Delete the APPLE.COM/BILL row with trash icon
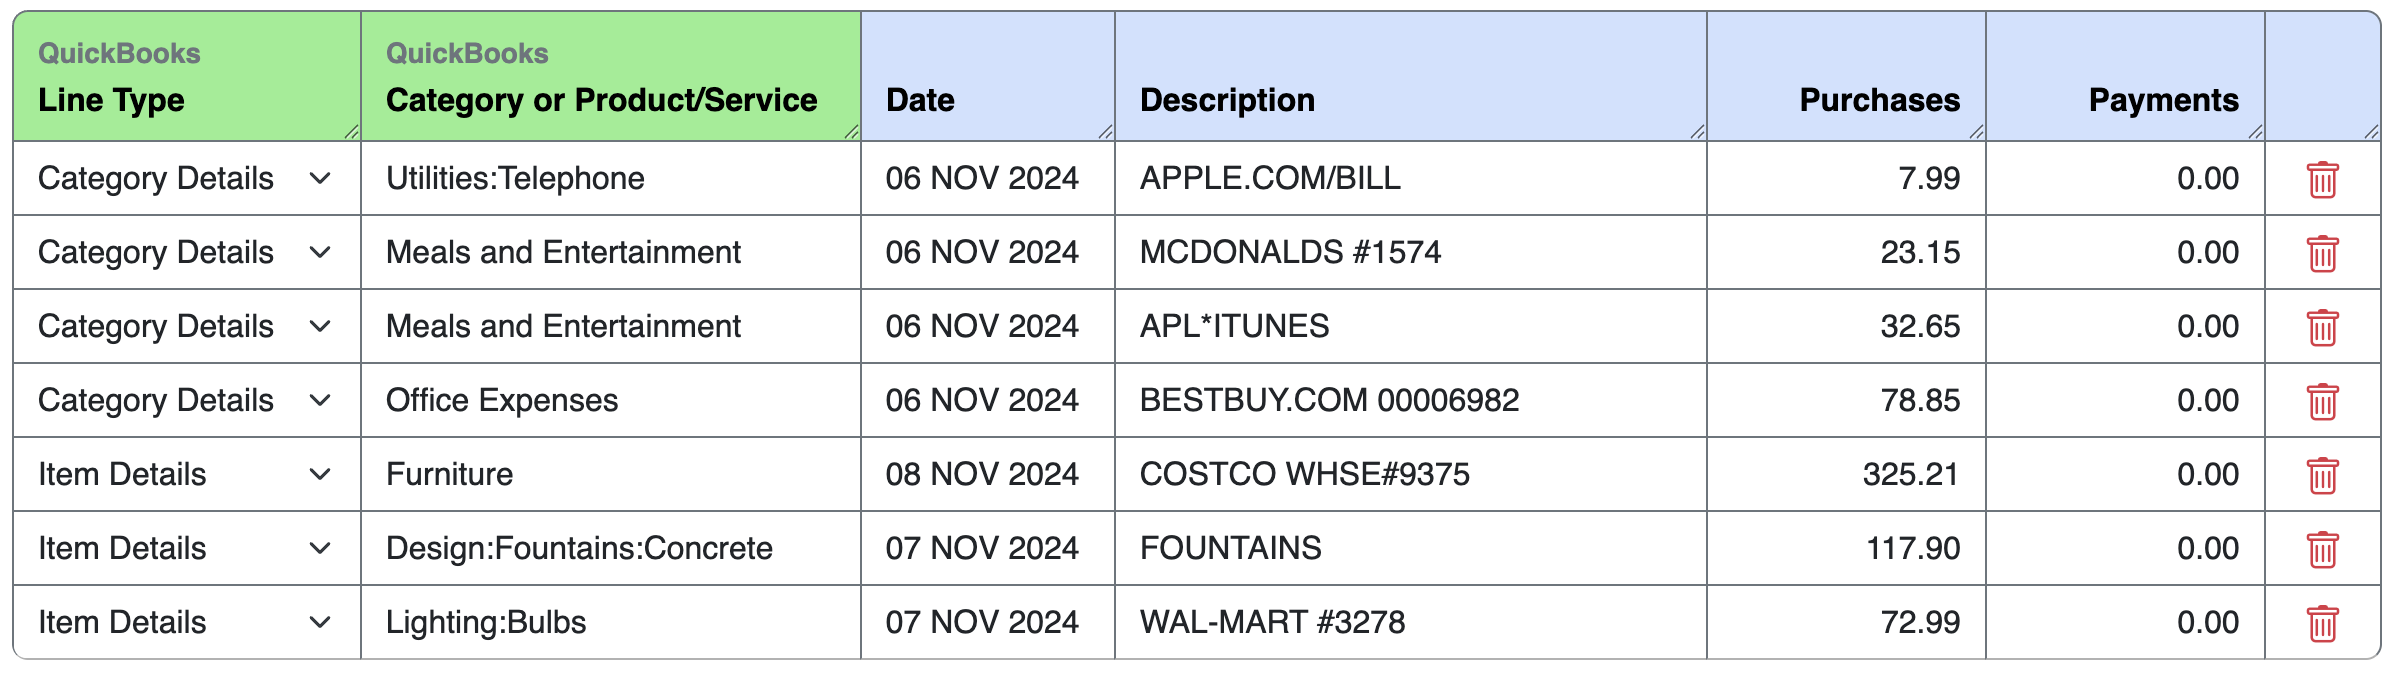 [2322, 180]
